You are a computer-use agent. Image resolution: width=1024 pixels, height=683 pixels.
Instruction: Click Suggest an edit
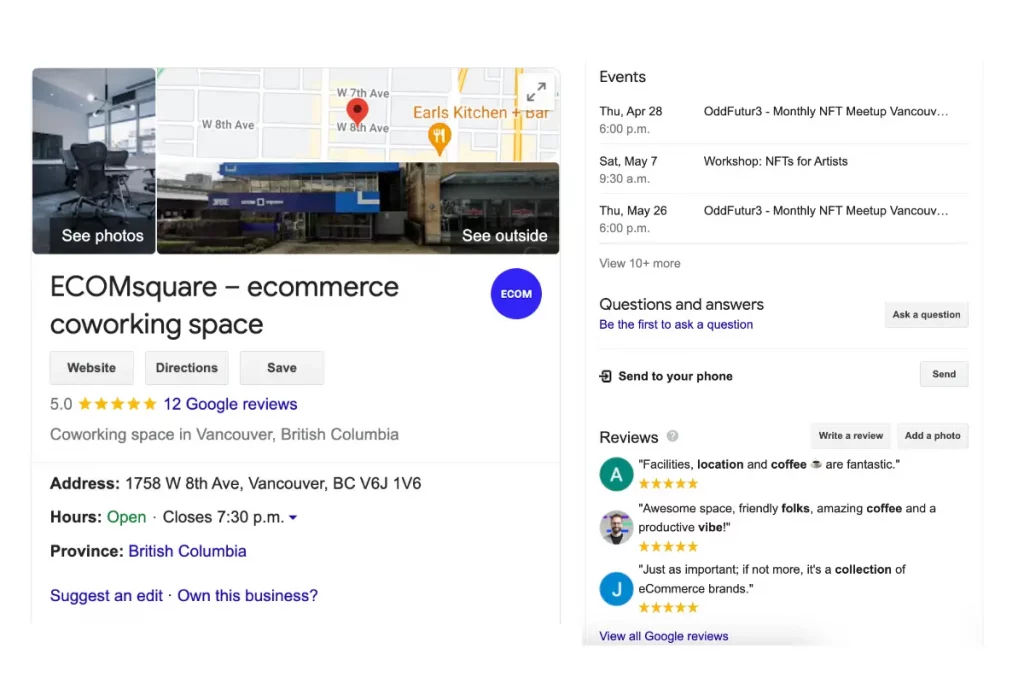pos(106,596)
